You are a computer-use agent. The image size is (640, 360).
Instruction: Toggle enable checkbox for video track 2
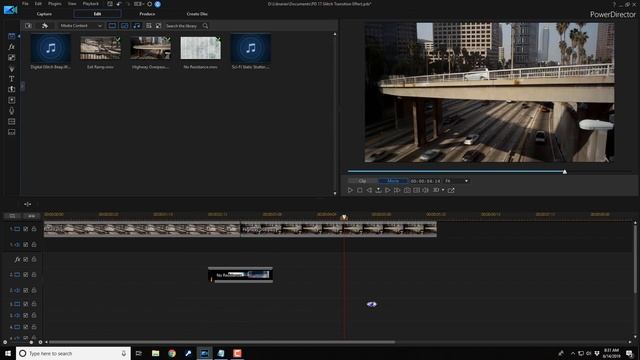(25, 275)
